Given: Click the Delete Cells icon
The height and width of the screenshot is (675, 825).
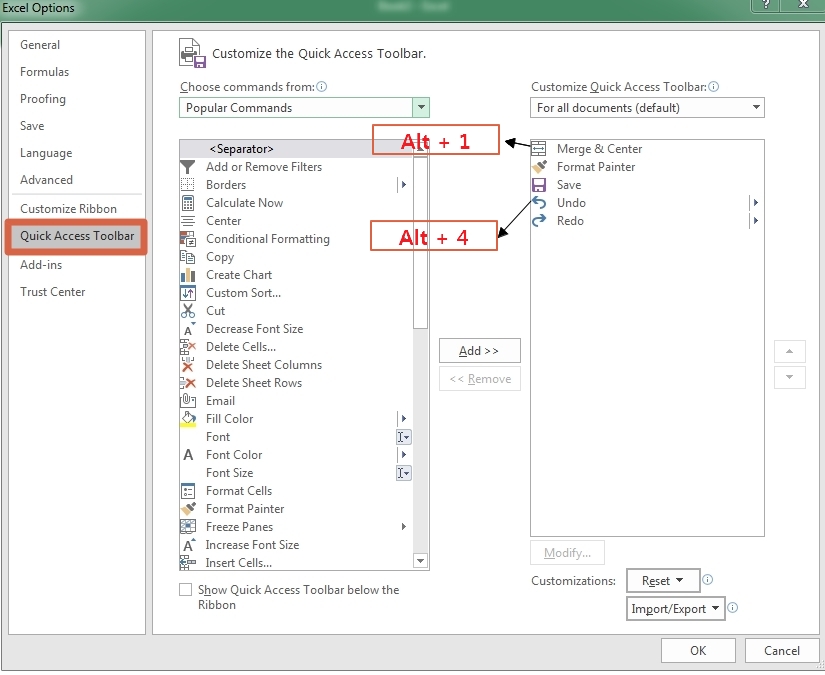Looking at the screenshot, I should point(187,347).
